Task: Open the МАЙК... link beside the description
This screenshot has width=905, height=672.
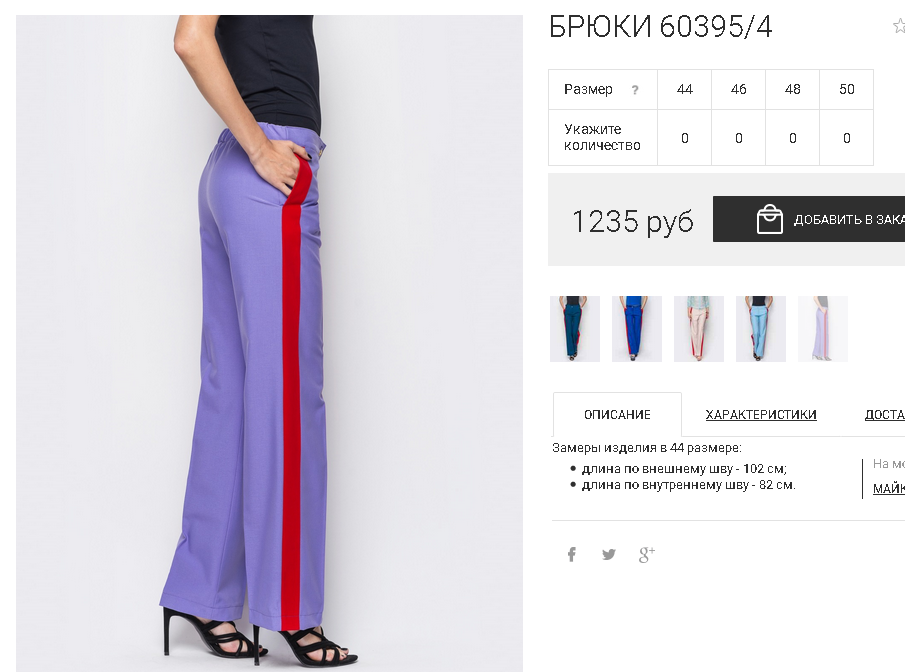Action: (x=889, y=489)
